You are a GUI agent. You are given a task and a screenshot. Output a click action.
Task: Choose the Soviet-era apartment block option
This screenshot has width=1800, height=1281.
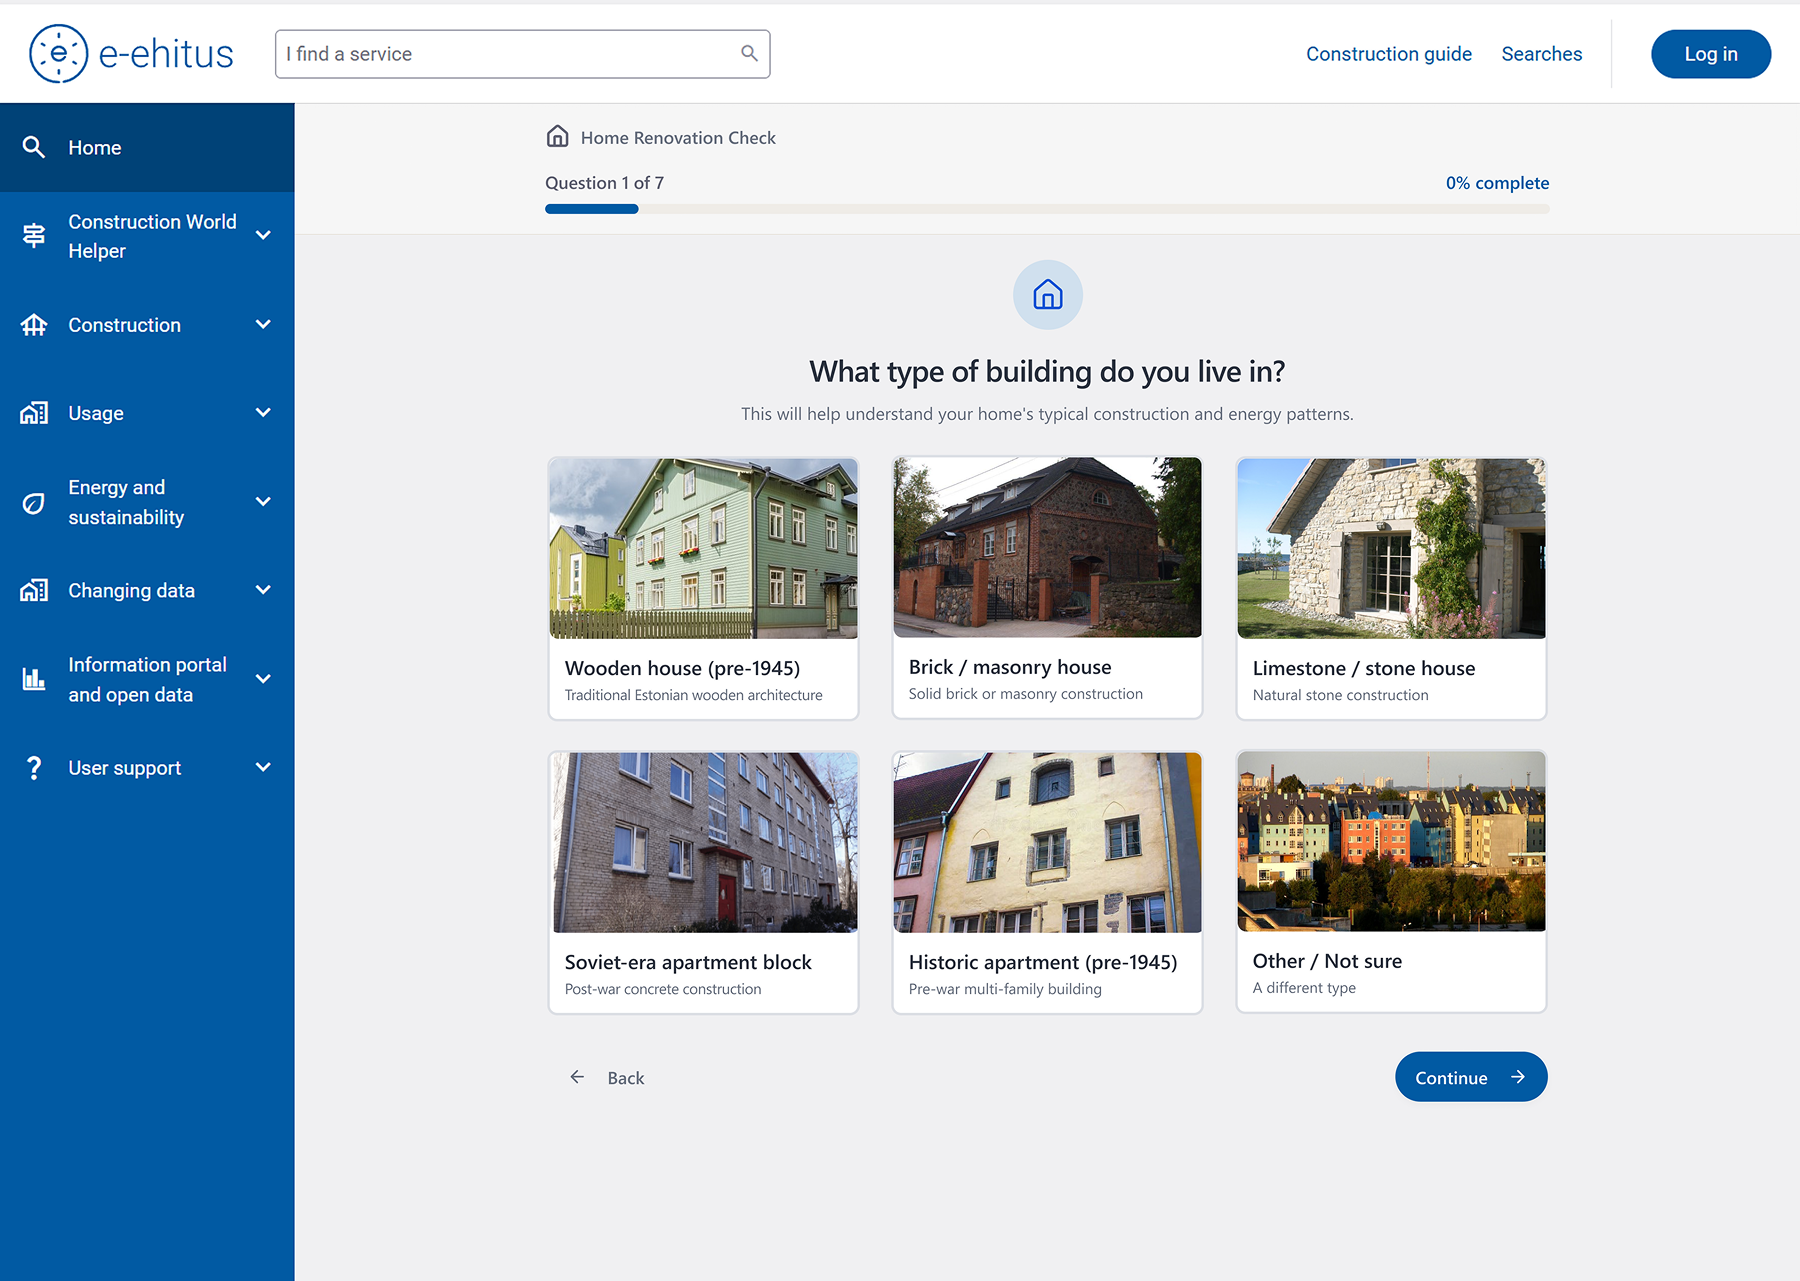[703, 882]
